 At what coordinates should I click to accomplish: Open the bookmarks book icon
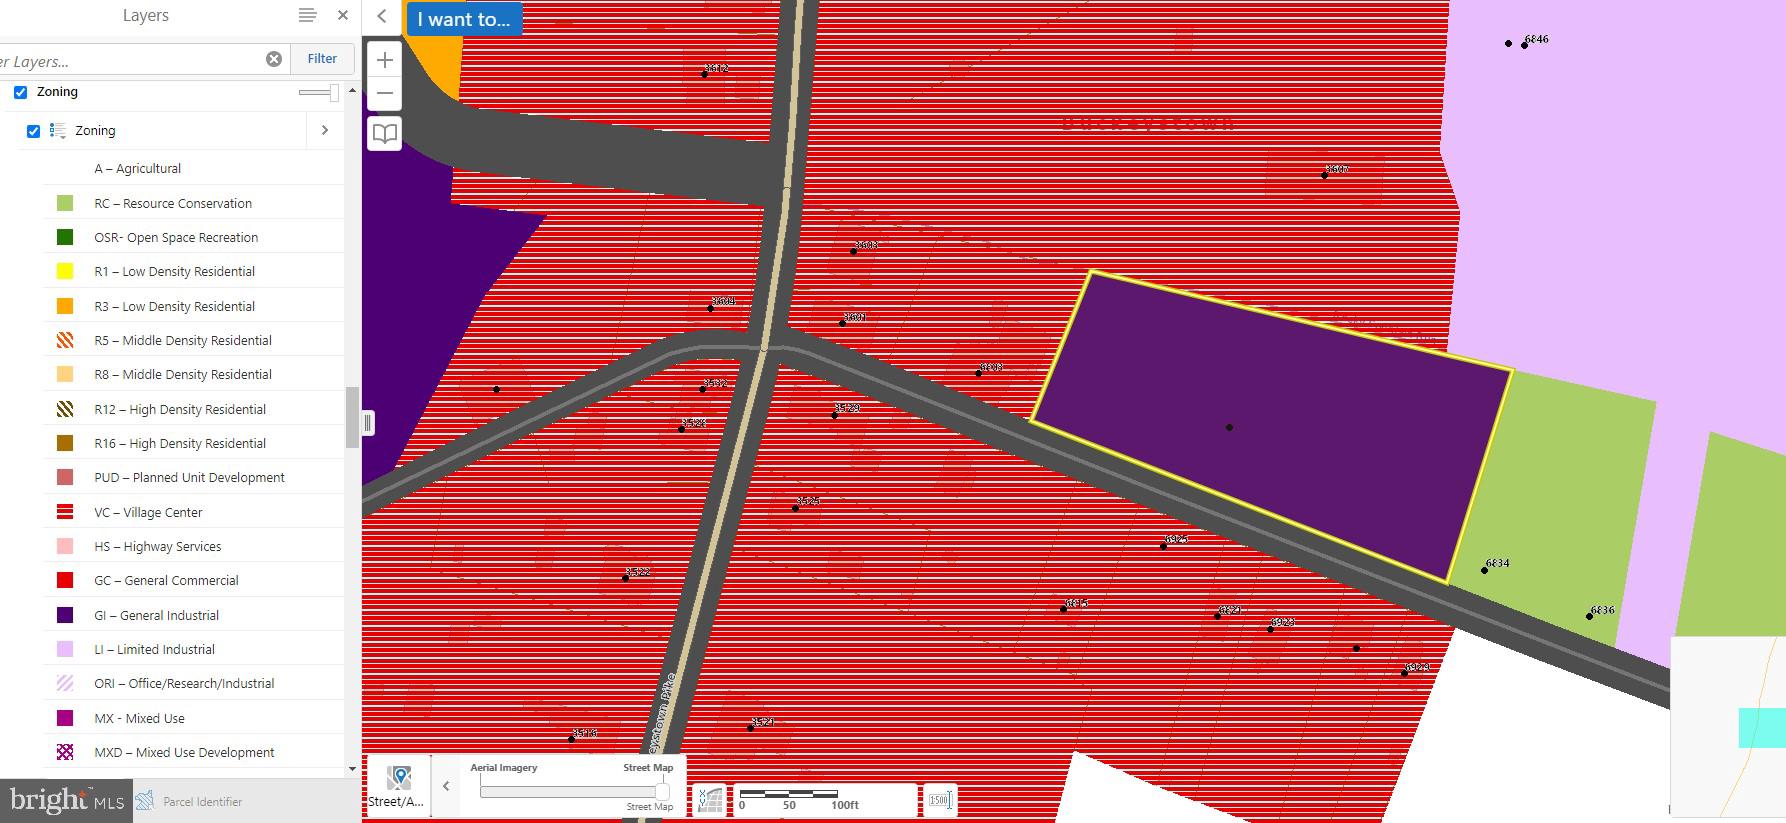point(385,133)
